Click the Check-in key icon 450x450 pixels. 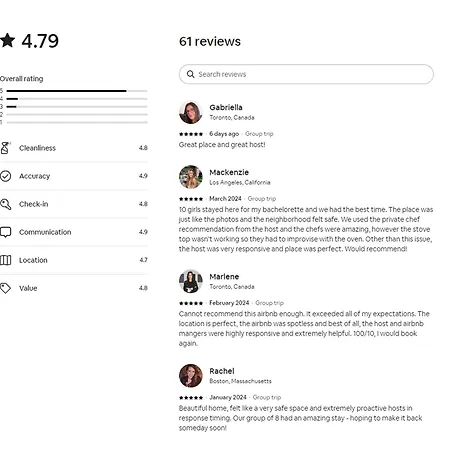(5, 204)
